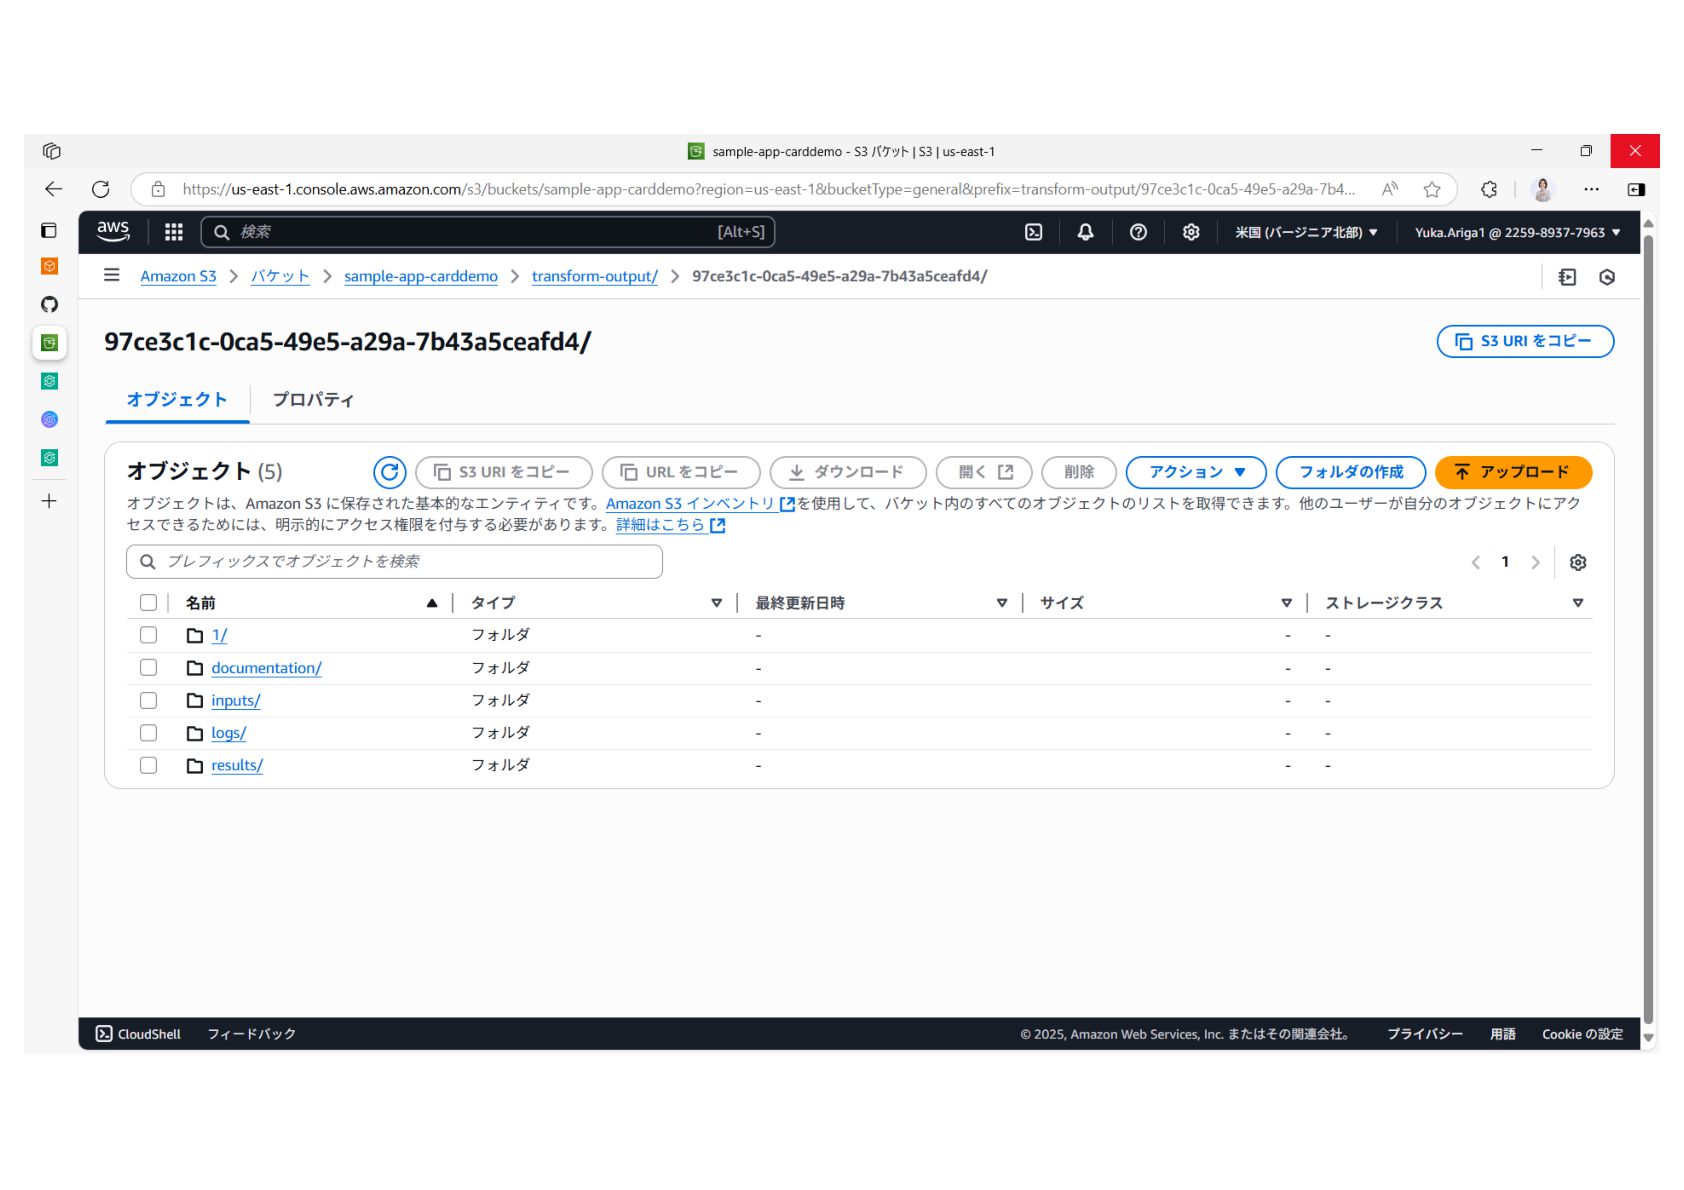Focus the AWS 検索 search box
The image size is (1684, 1190).
point(488,232)
